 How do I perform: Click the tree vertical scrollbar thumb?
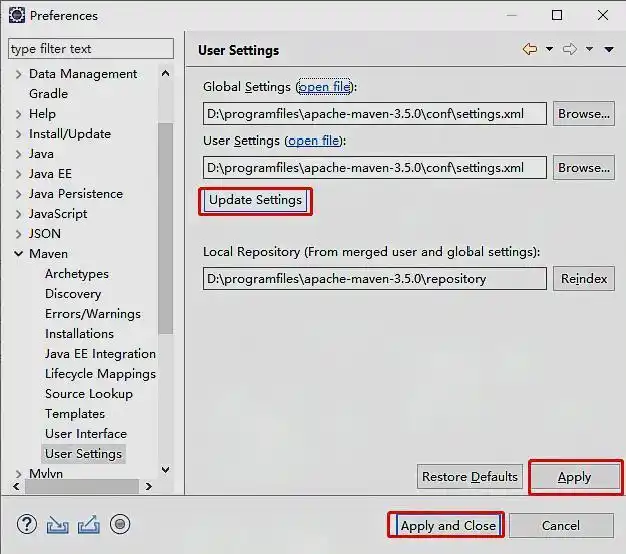tap(165, 228)
